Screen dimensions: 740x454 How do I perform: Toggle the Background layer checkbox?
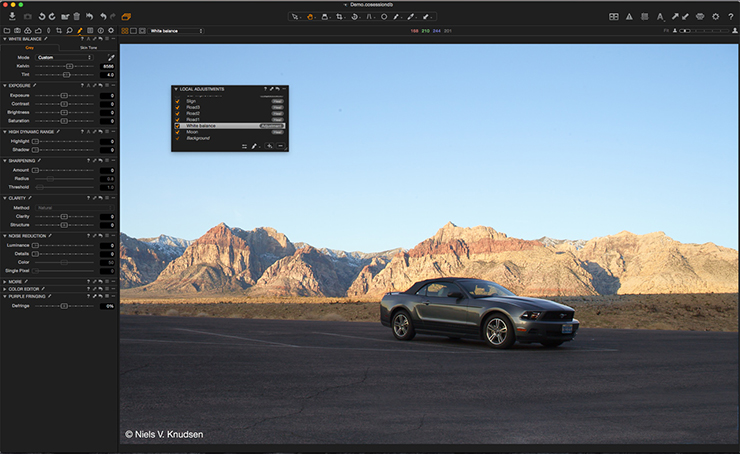pyautogui.click(x=177, y=138)
